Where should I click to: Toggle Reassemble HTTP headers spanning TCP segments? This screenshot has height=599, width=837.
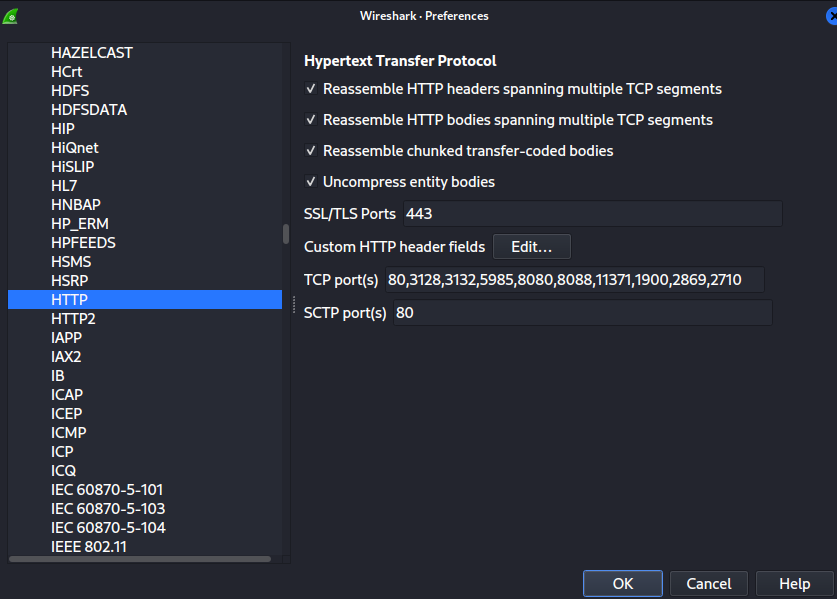310,89
